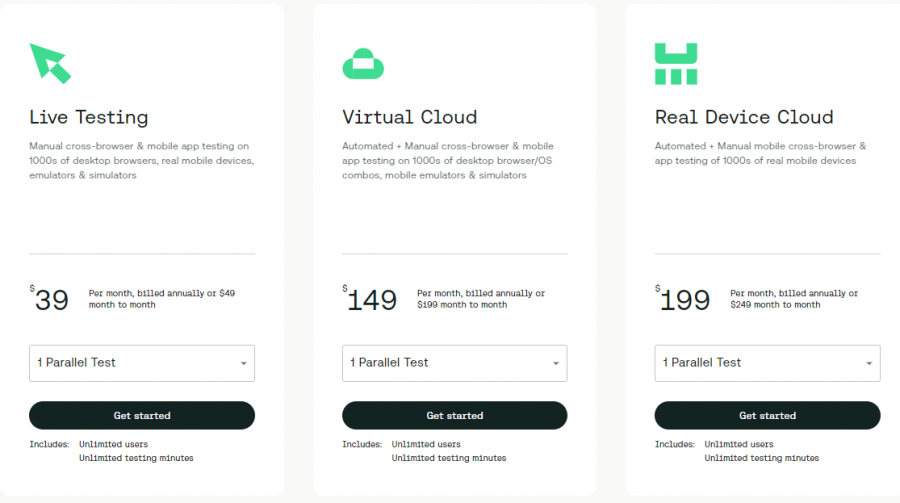Select the Live Testing plan heading

coord(89,117)
